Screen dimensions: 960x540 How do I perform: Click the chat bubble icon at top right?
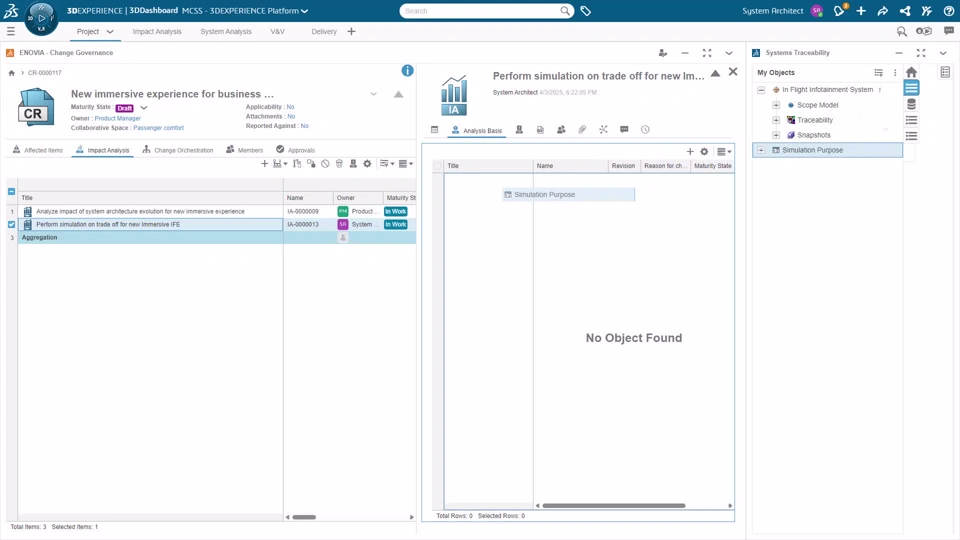[x=948, y=31]
